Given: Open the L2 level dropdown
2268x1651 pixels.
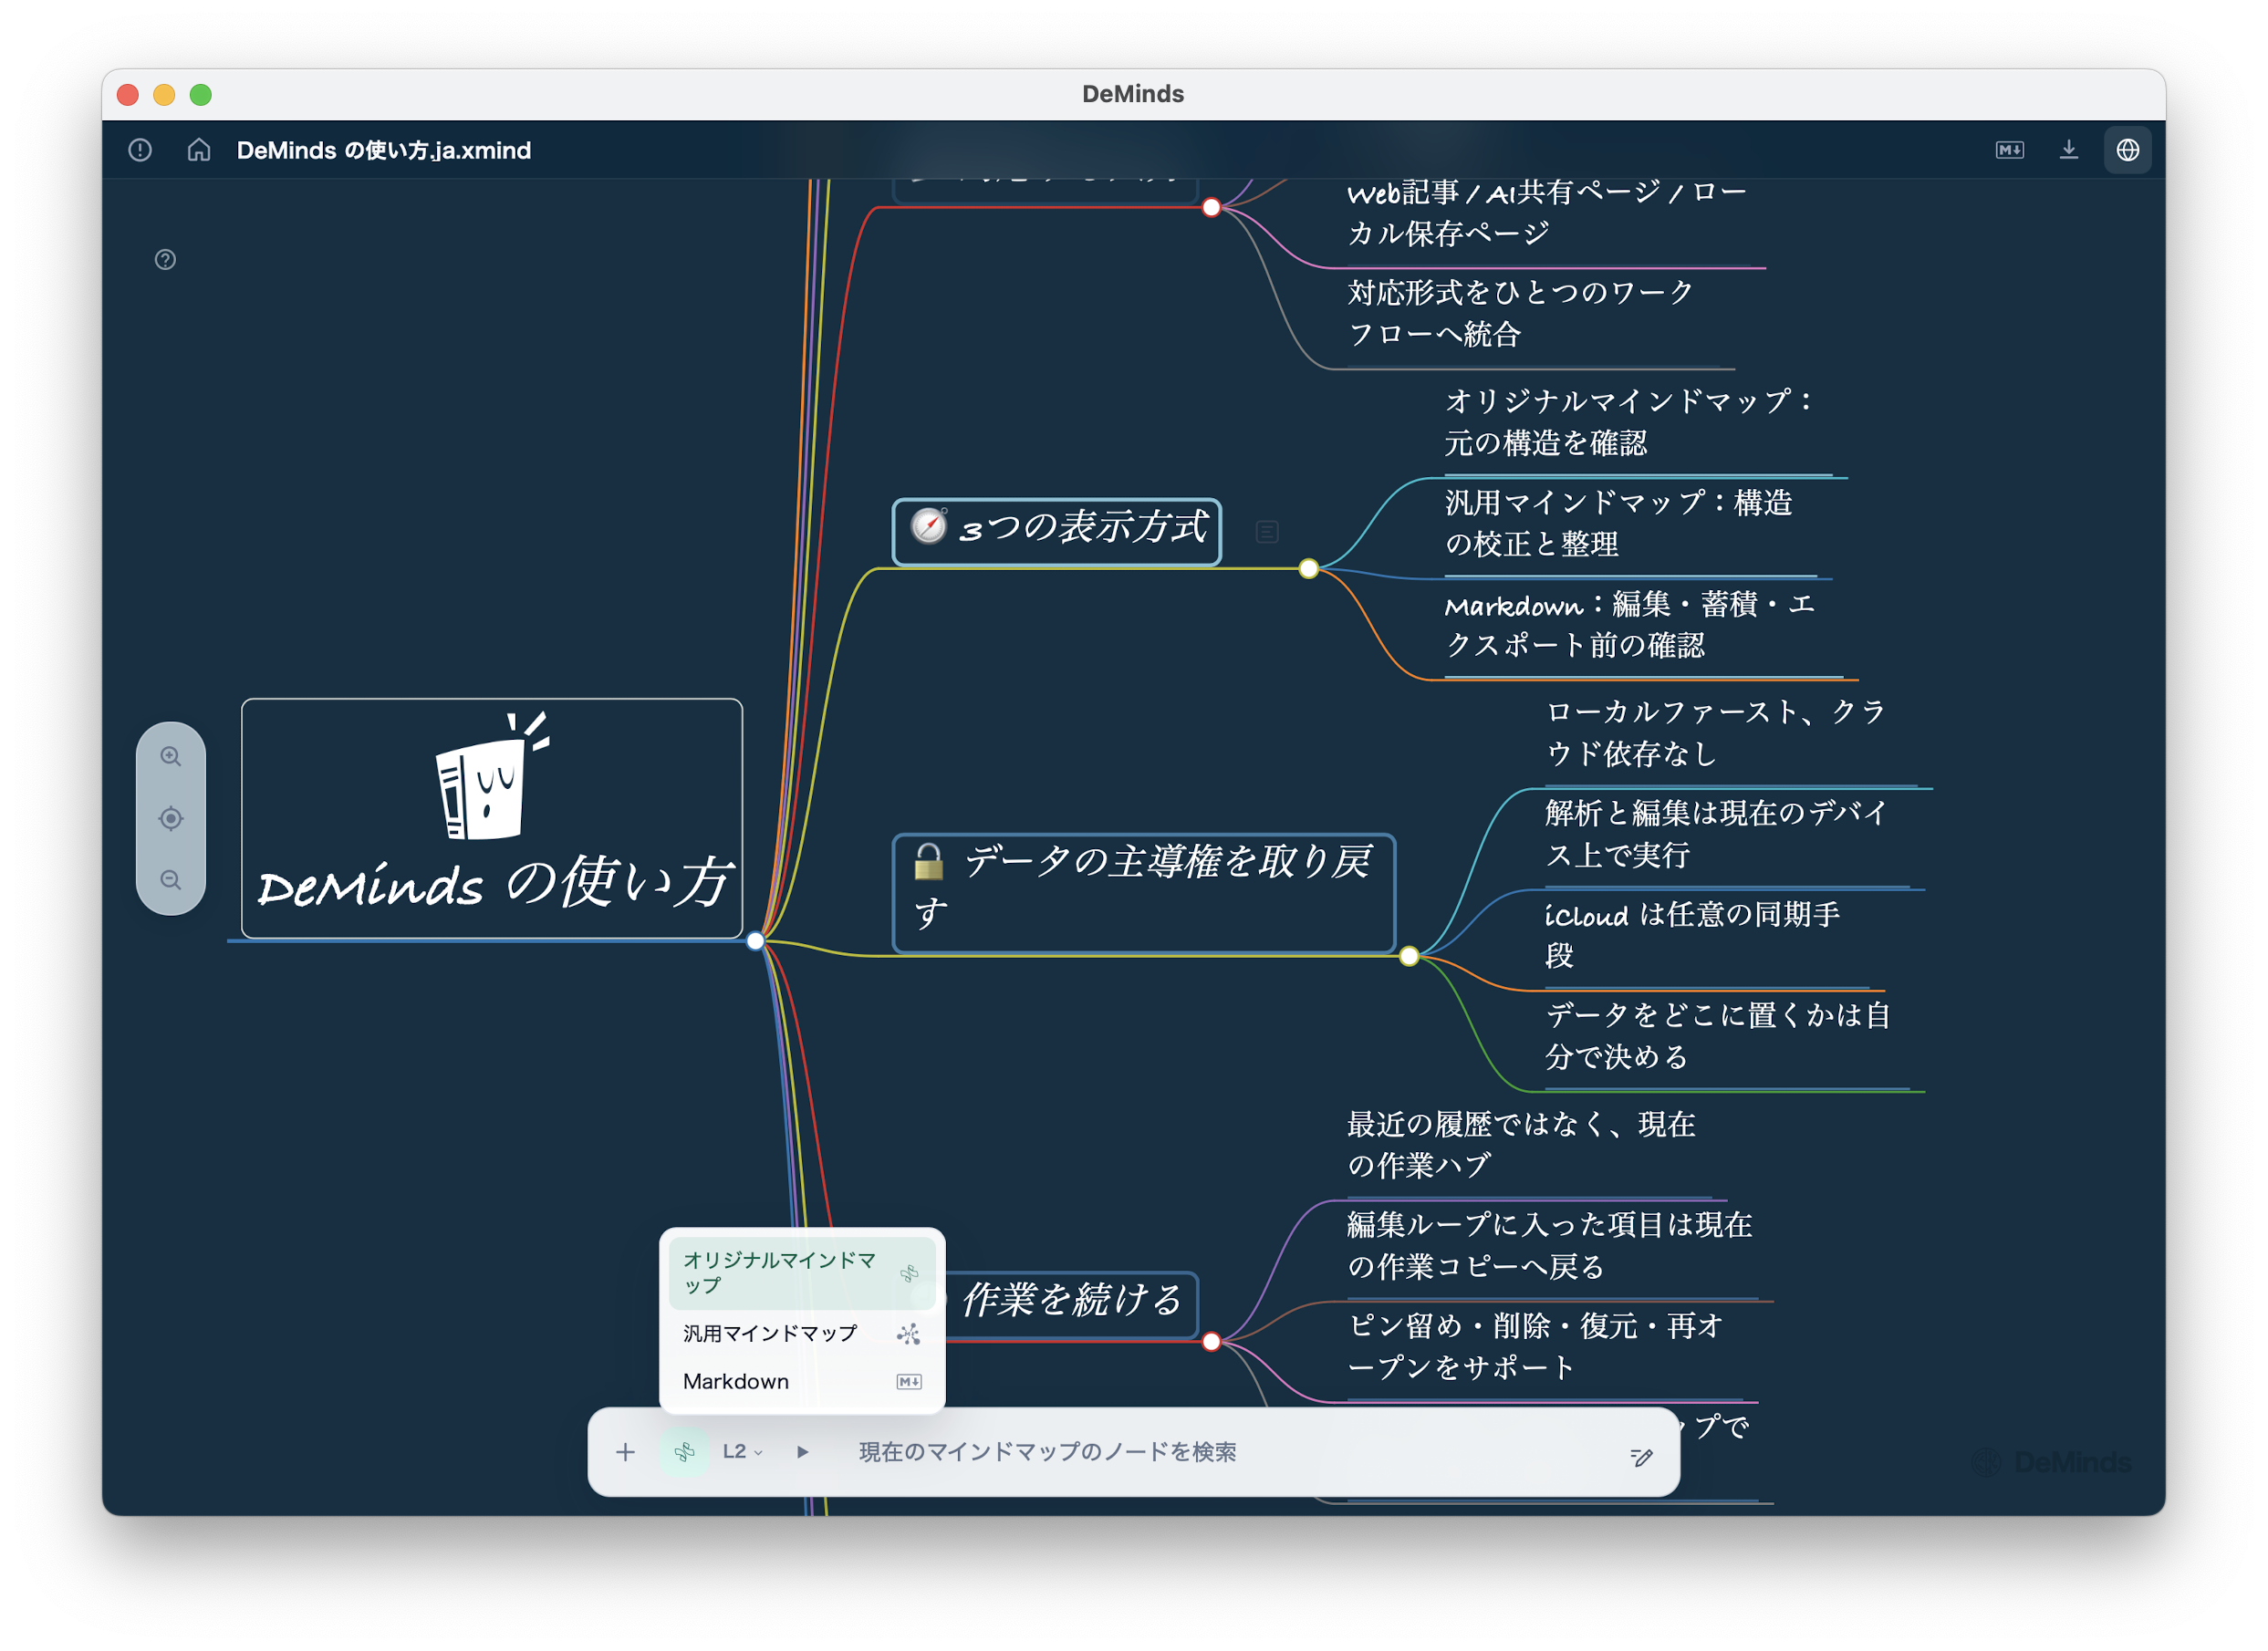Looking at the screenshot, I should [x=742, y=1452].
